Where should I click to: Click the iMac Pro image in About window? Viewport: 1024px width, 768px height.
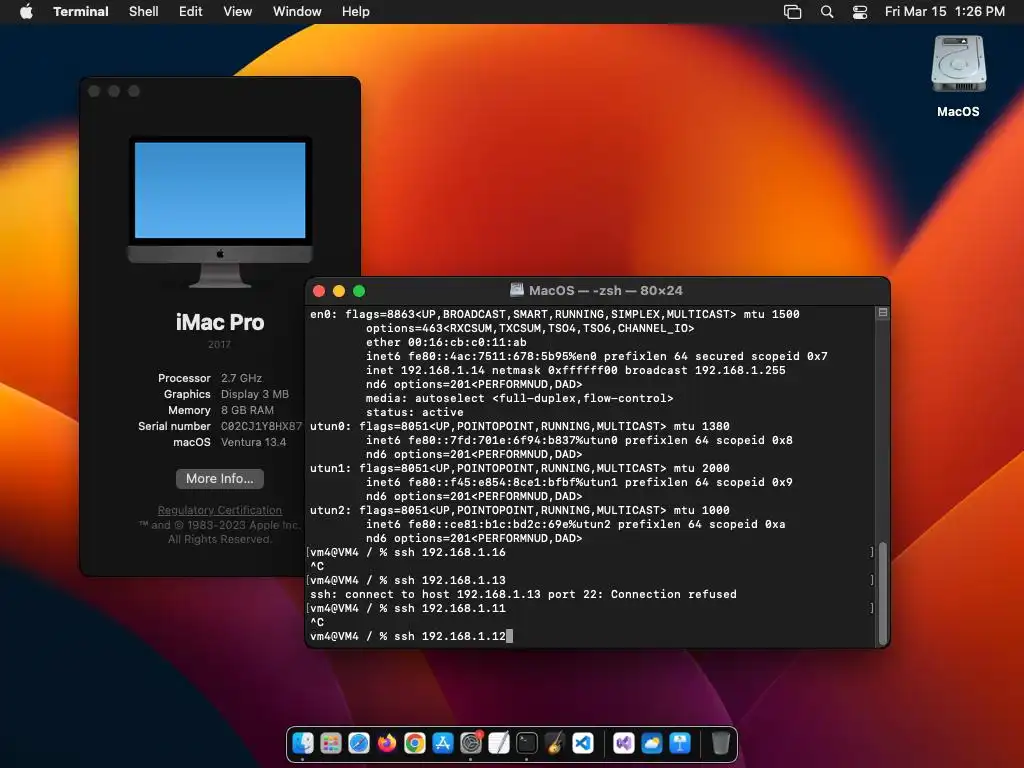coord(220,212)
